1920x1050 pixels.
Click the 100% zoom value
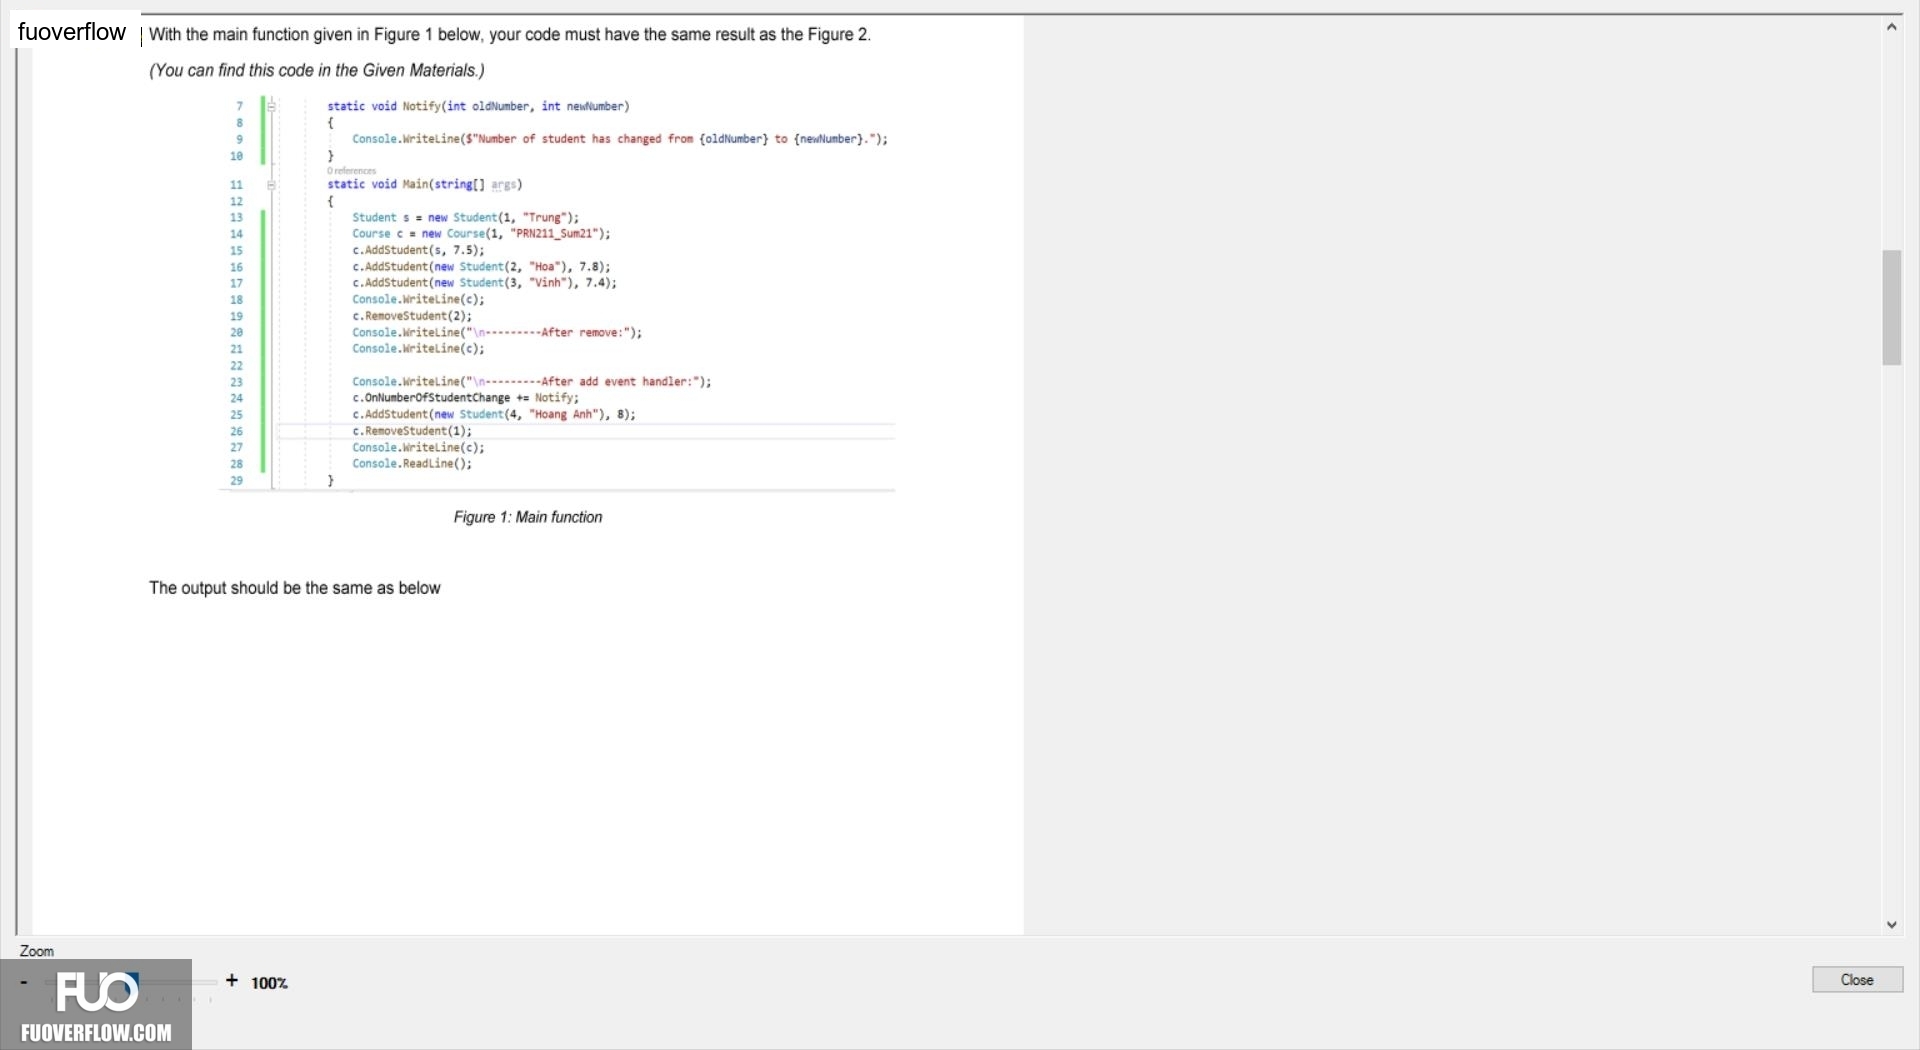click(269, 983)
